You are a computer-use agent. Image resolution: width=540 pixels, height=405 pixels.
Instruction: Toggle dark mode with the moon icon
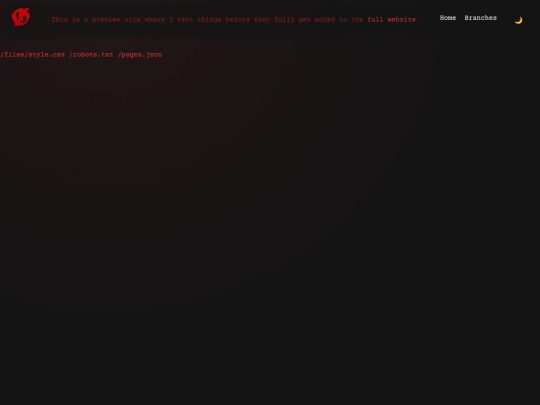pyautogui.click(x=518, y=20)
